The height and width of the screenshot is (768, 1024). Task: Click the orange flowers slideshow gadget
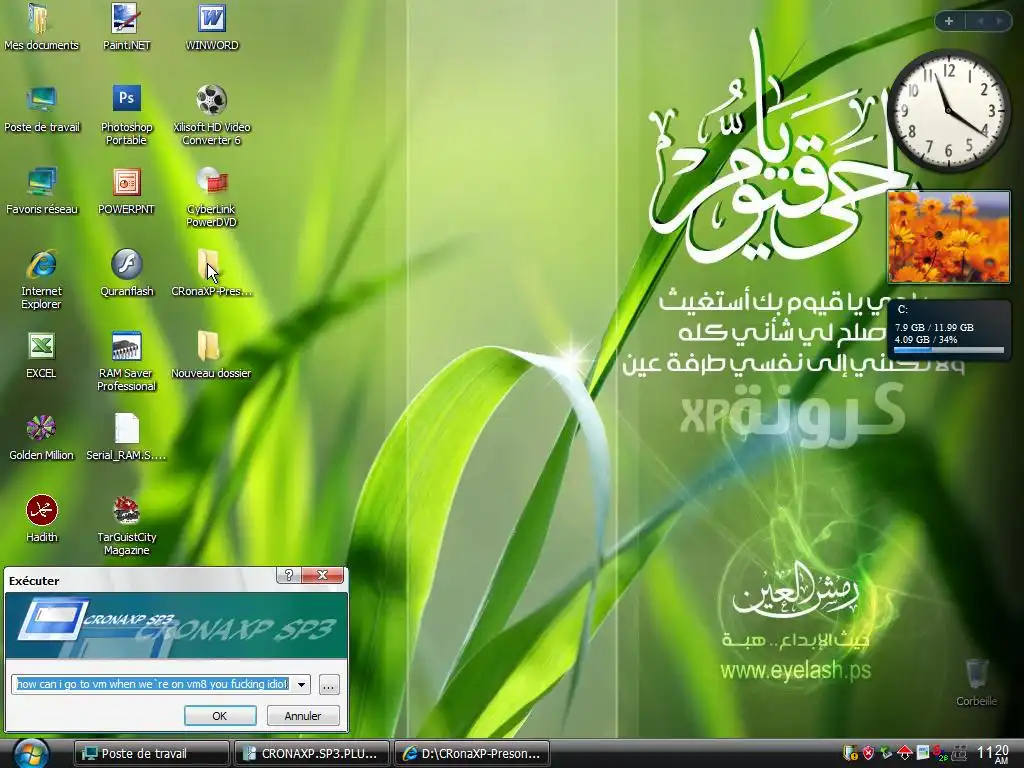coord(949,237)
